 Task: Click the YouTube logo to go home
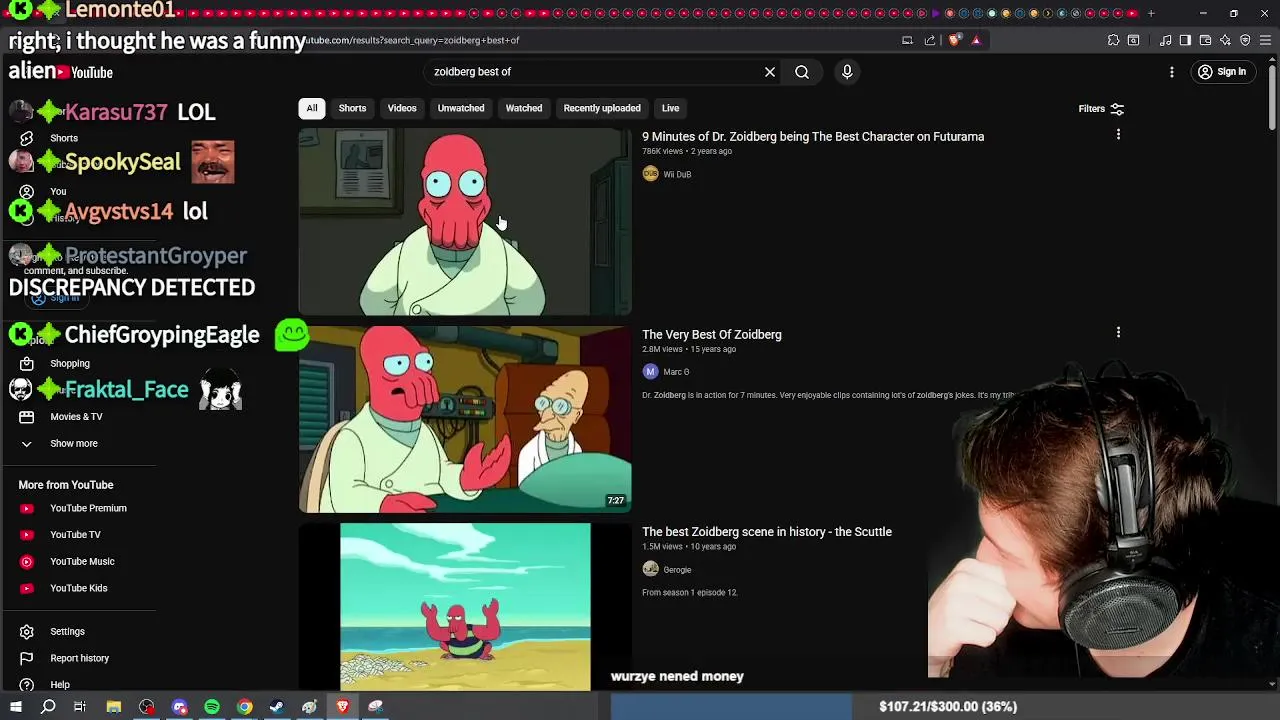(x=84, y=72)
